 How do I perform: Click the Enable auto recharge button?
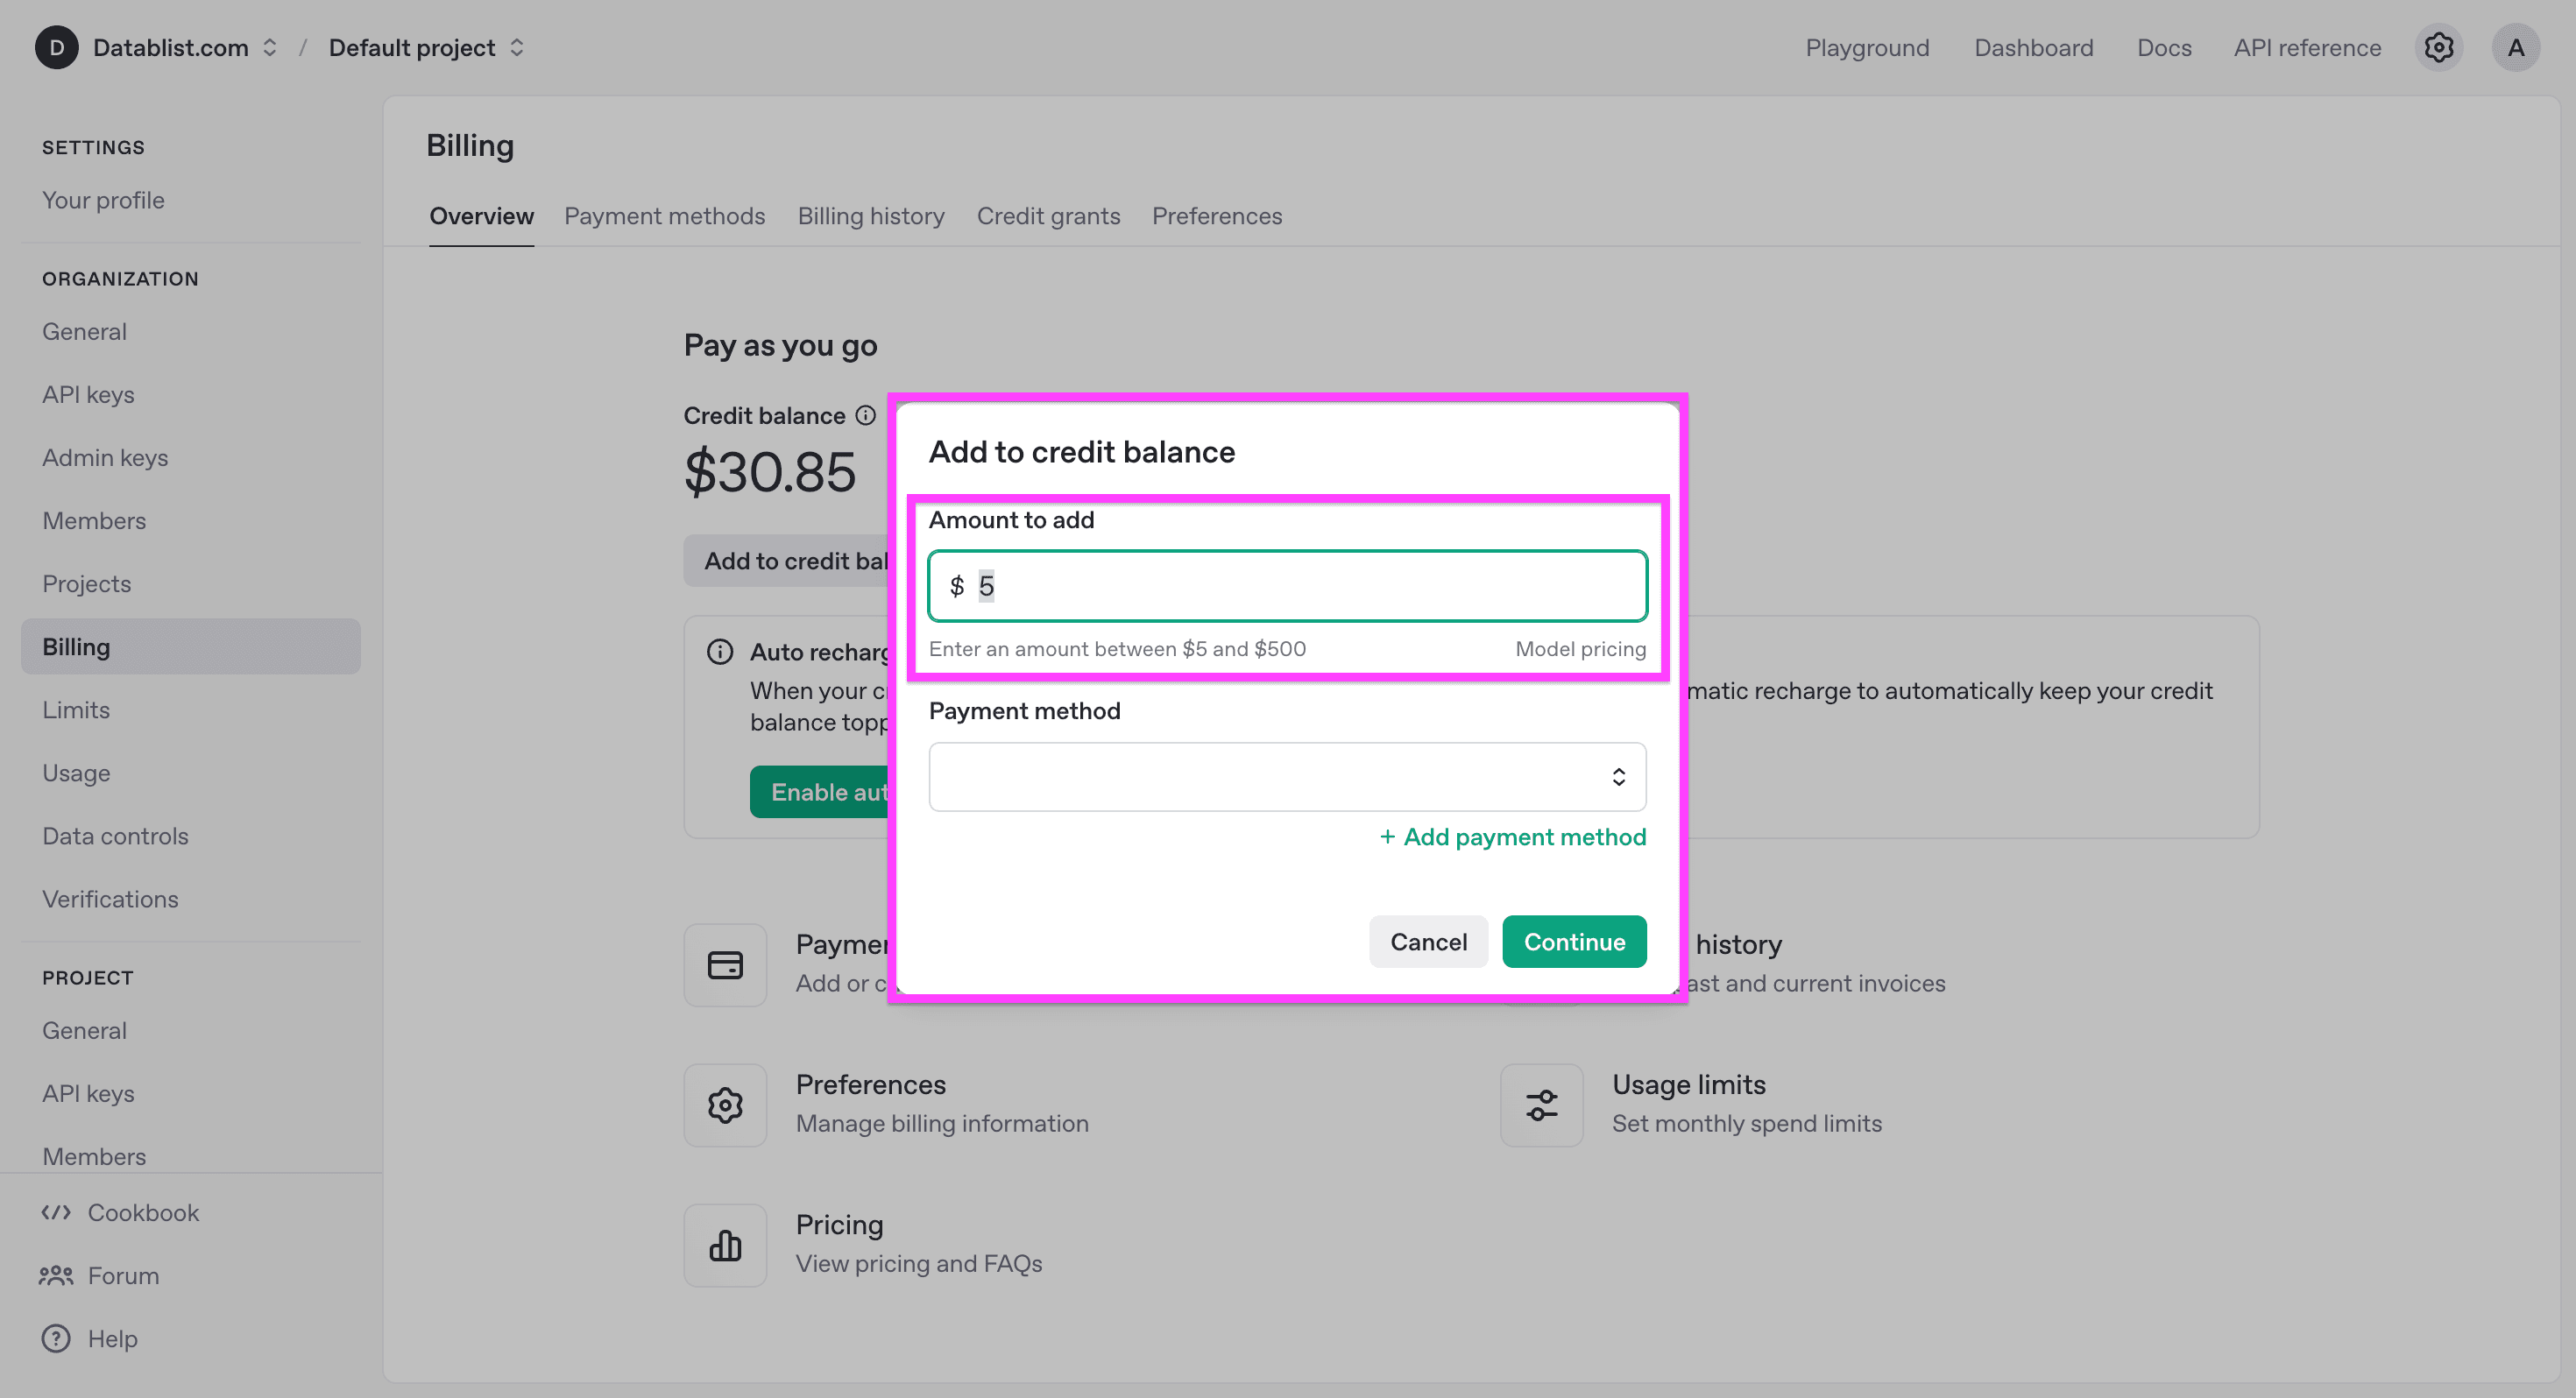(x=819, y=791)
